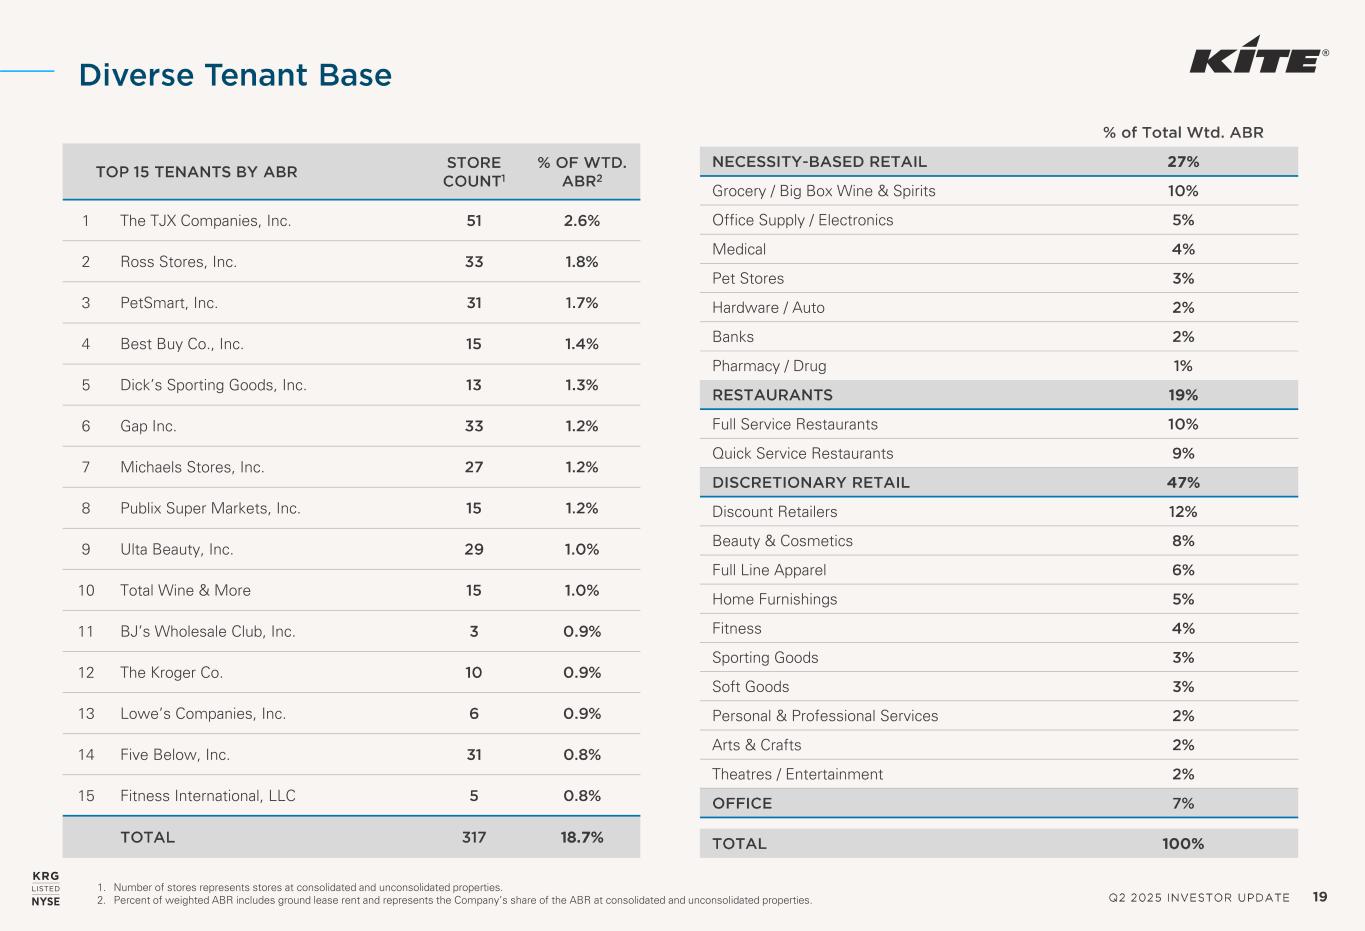Click the Restaurants section header
The width and height of the screenshot is (1365, 931).
tap(772, 395)
